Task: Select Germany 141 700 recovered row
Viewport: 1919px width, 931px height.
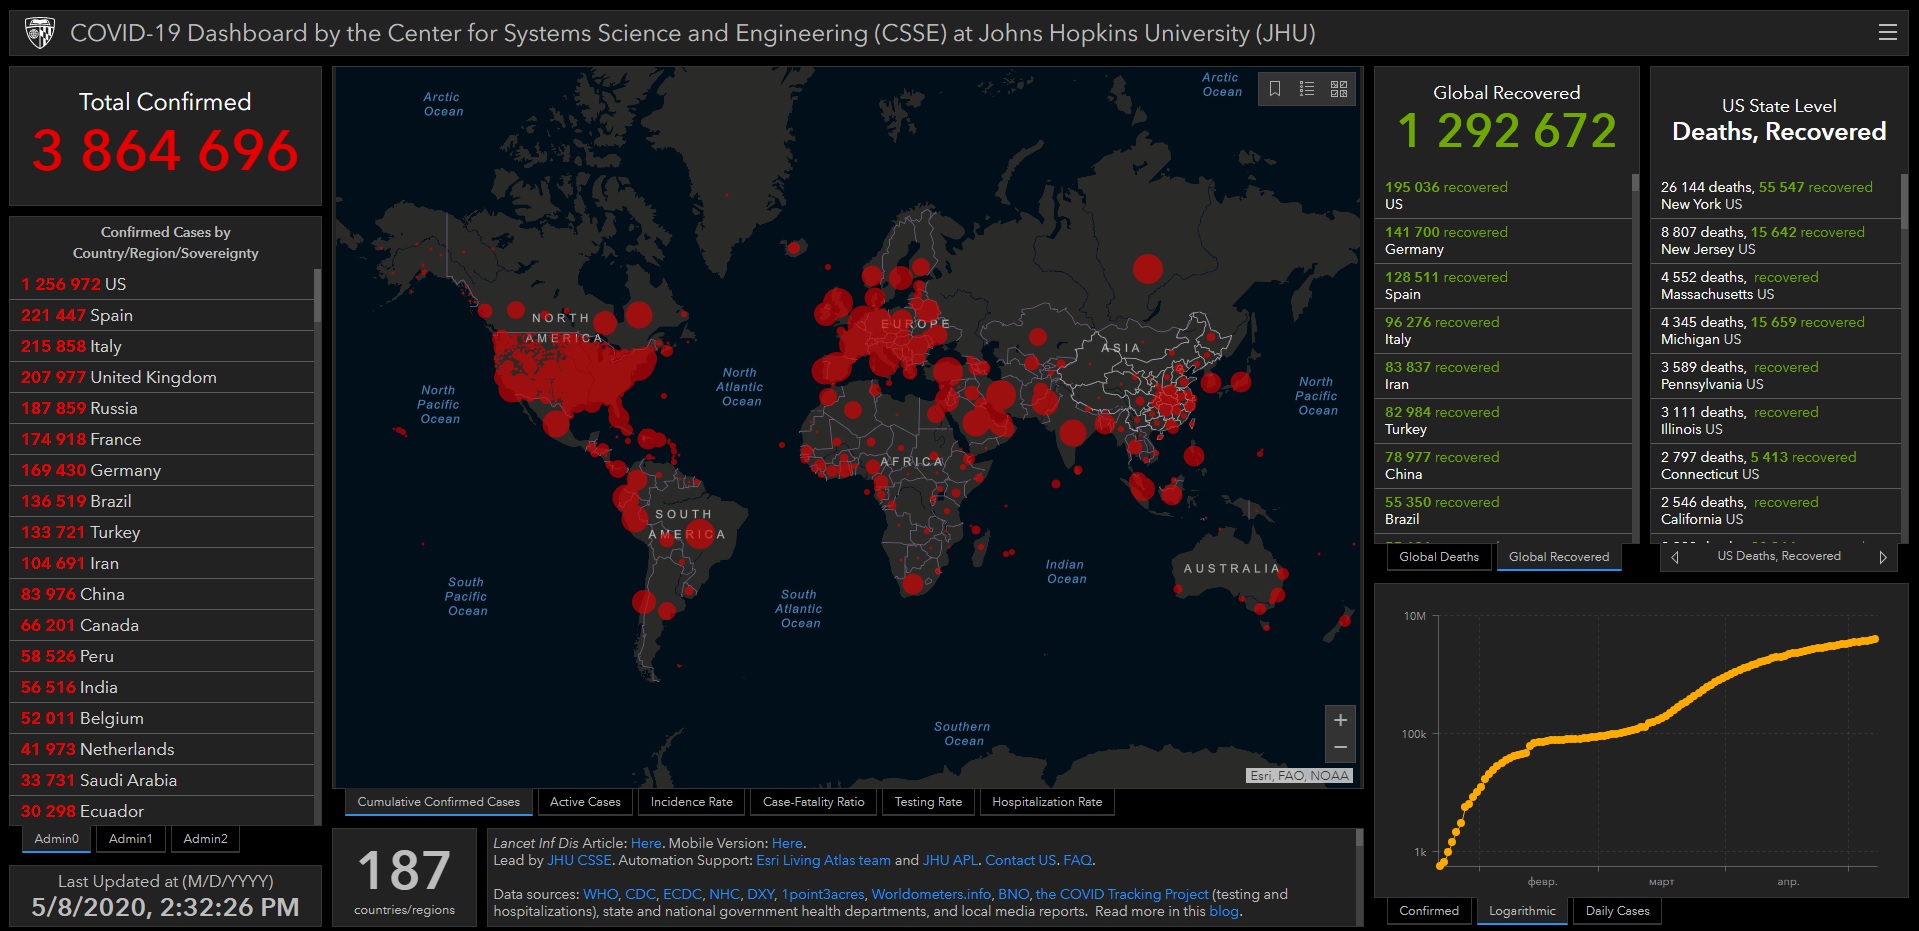Action: point(1503,241)
